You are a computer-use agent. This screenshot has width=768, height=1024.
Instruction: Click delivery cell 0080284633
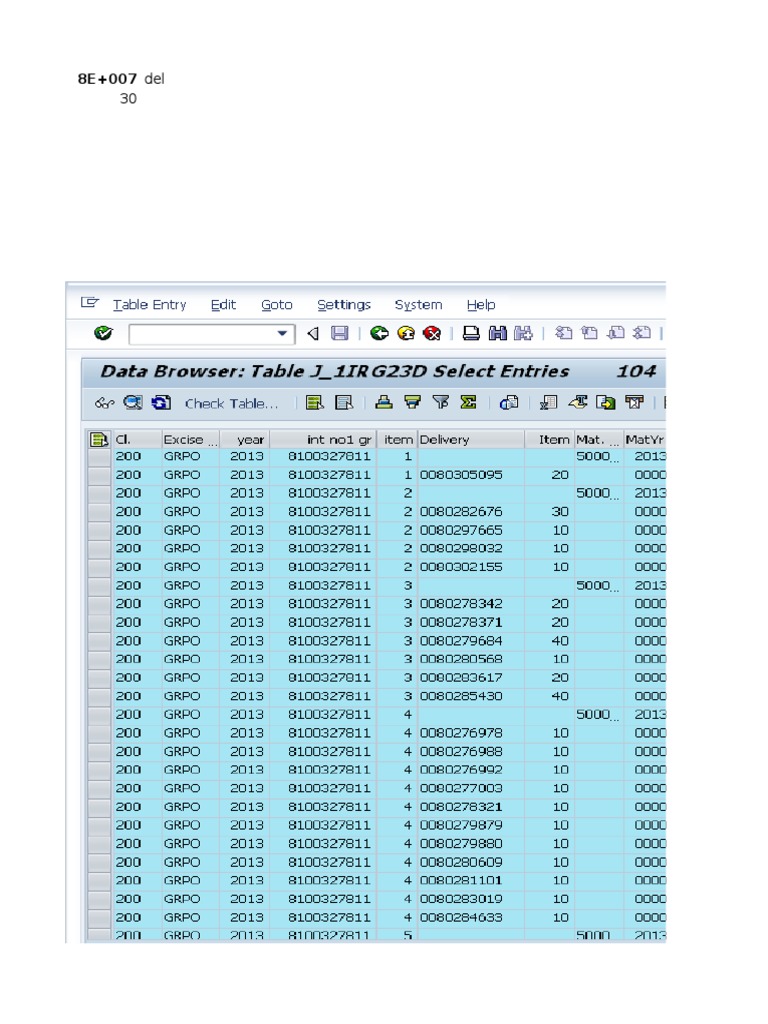click(x=471, y=918)
